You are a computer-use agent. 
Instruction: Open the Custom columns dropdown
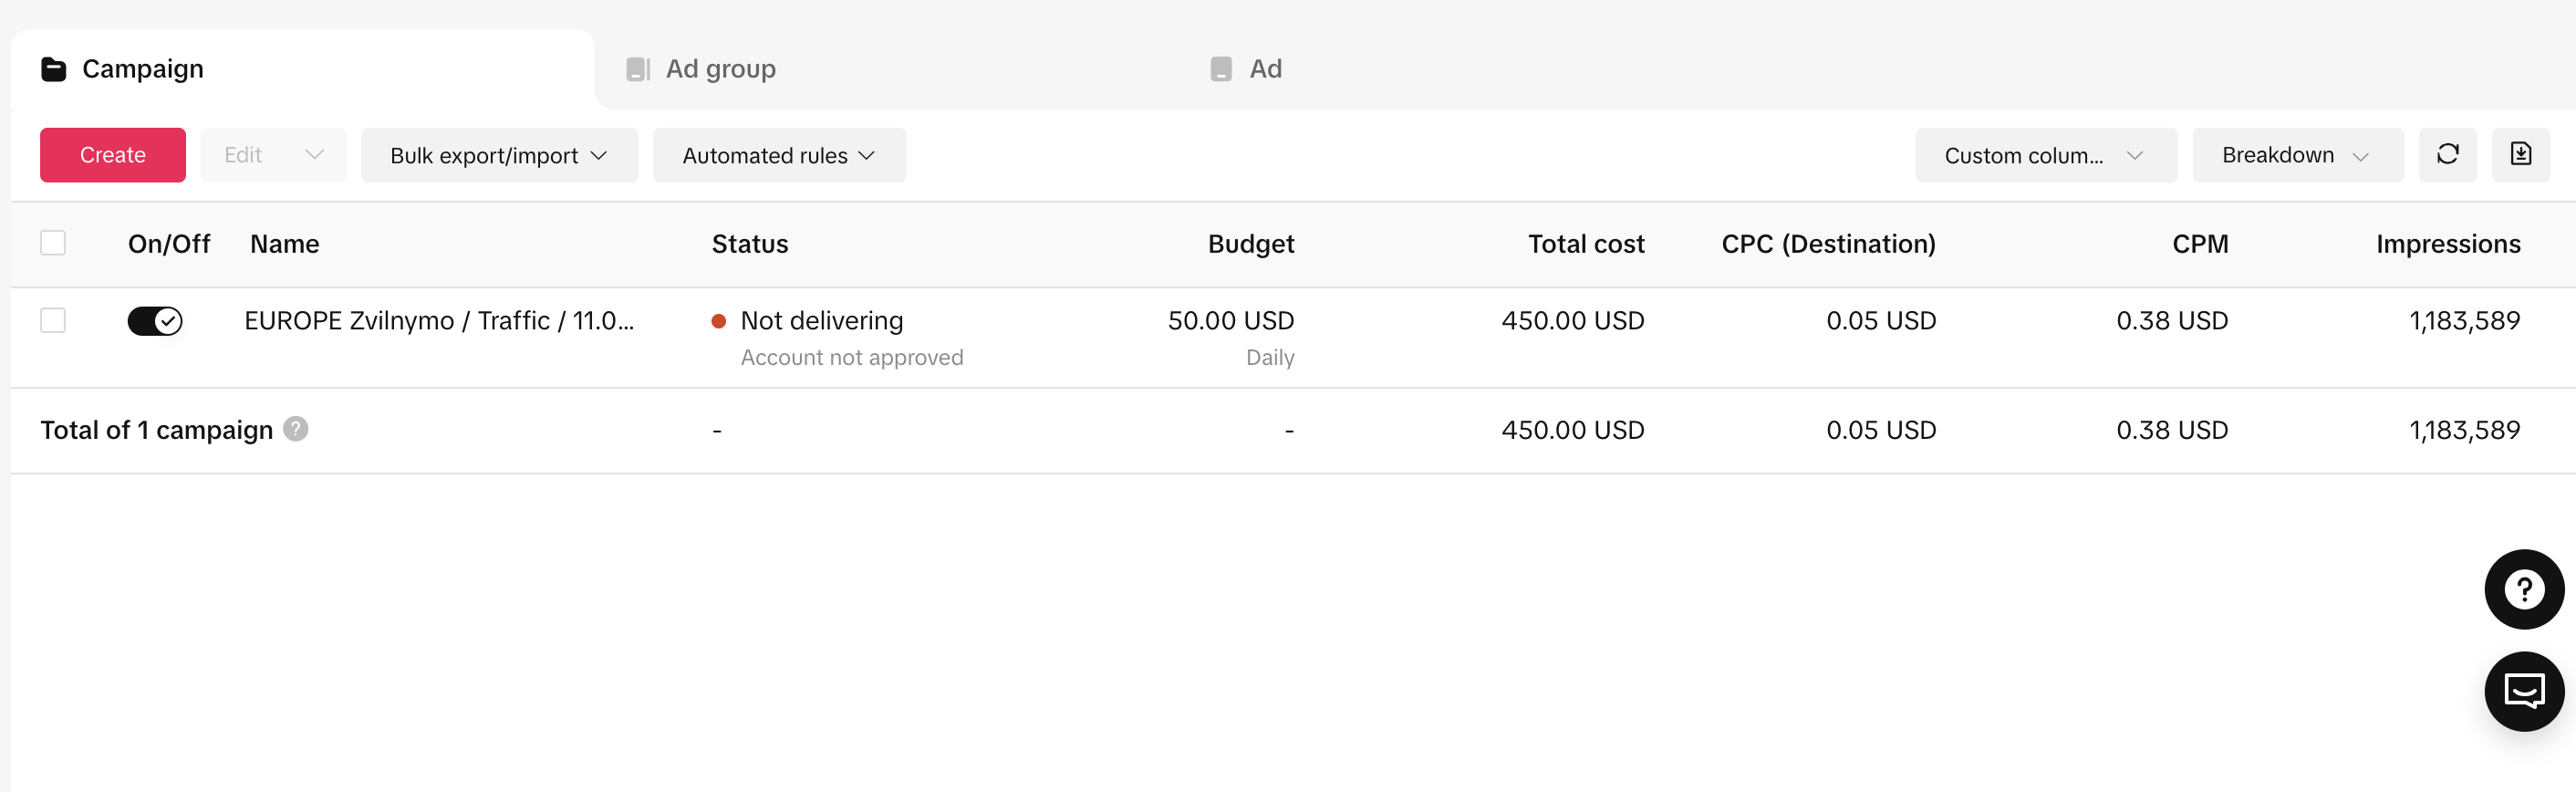click(2046, 155)
